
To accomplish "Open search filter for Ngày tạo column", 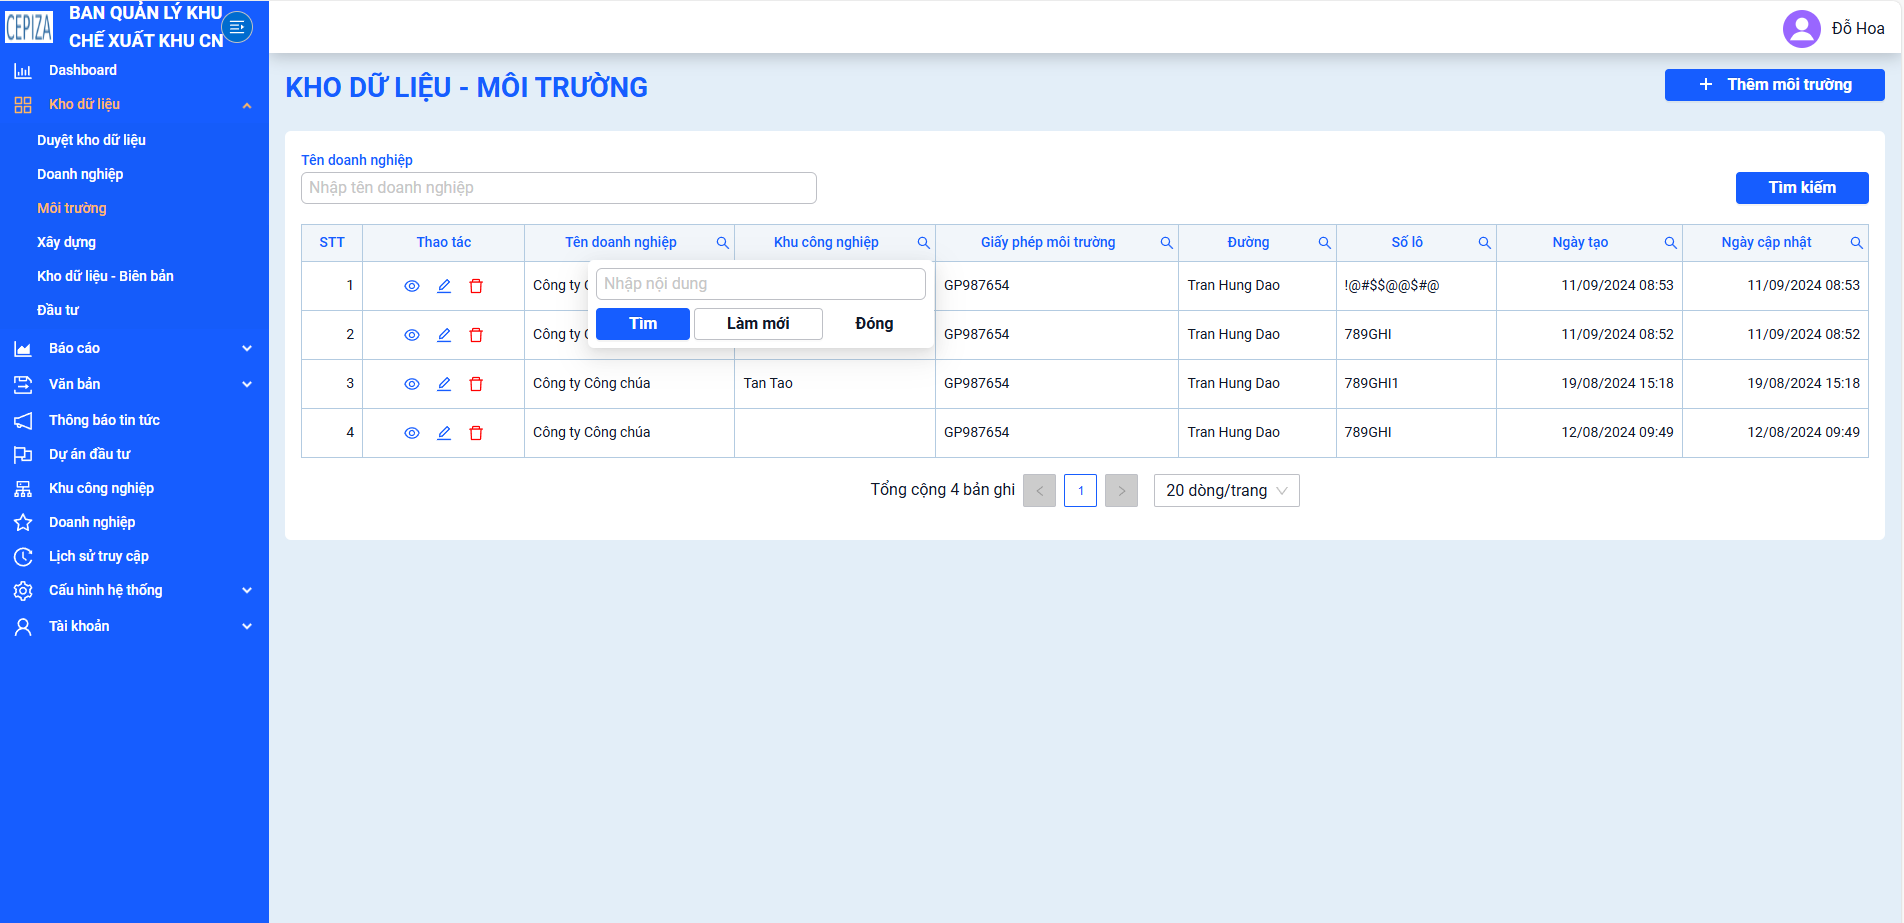I will pos(1670,243).
